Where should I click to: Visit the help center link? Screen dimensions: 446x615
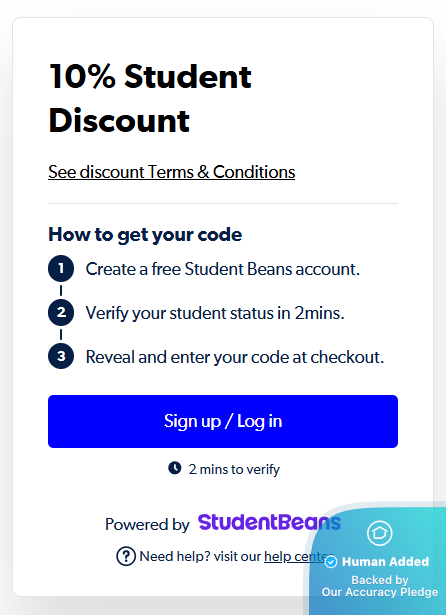click(x=299, y=556)
